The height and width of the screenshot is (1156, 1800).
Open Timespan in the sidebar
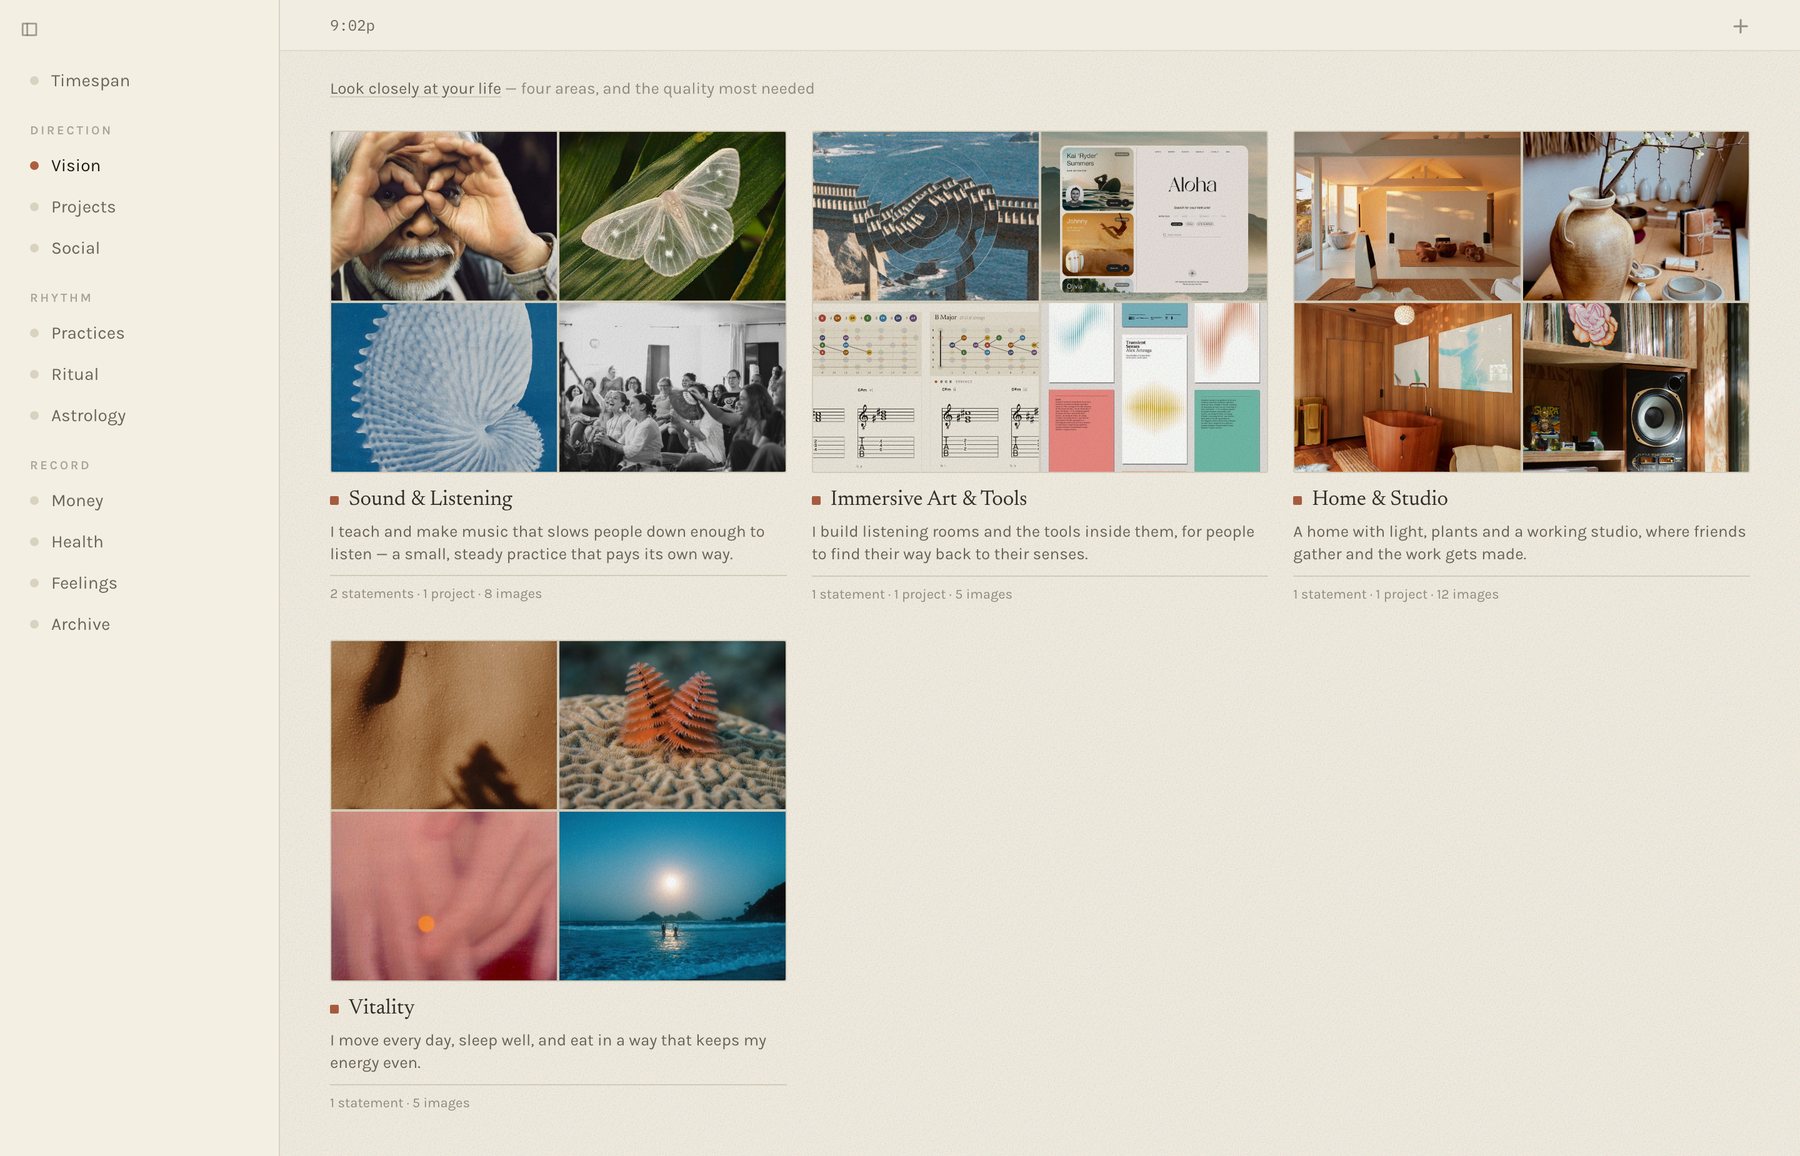click(x=90, y=81)
